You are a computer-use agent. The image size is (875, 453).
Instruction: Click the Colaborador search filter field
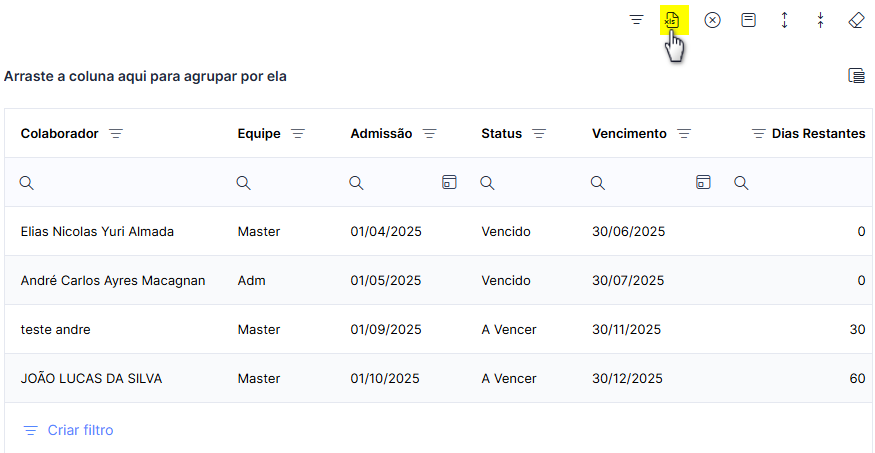118,182
